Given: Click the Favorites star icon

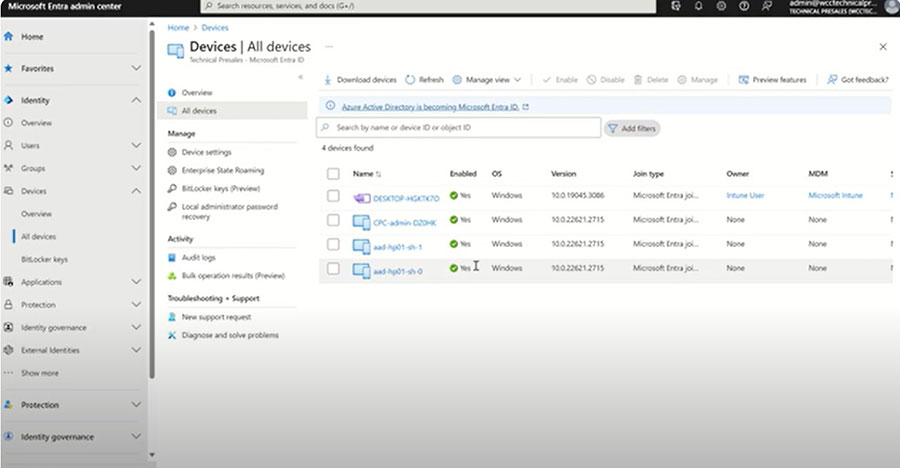Looking at the screenshot, I should [9, 68].
